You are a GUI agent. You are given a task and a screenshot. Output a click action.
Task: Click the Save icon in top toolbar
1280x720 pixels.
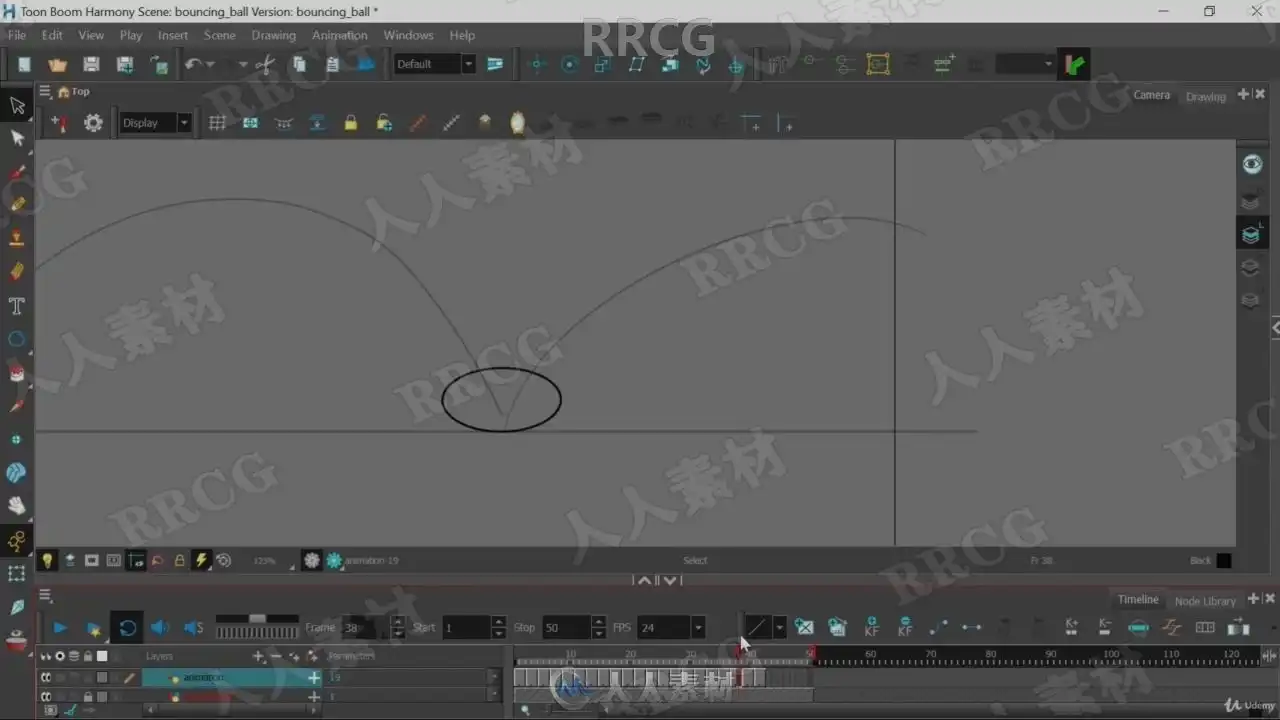tap(91, 64)
